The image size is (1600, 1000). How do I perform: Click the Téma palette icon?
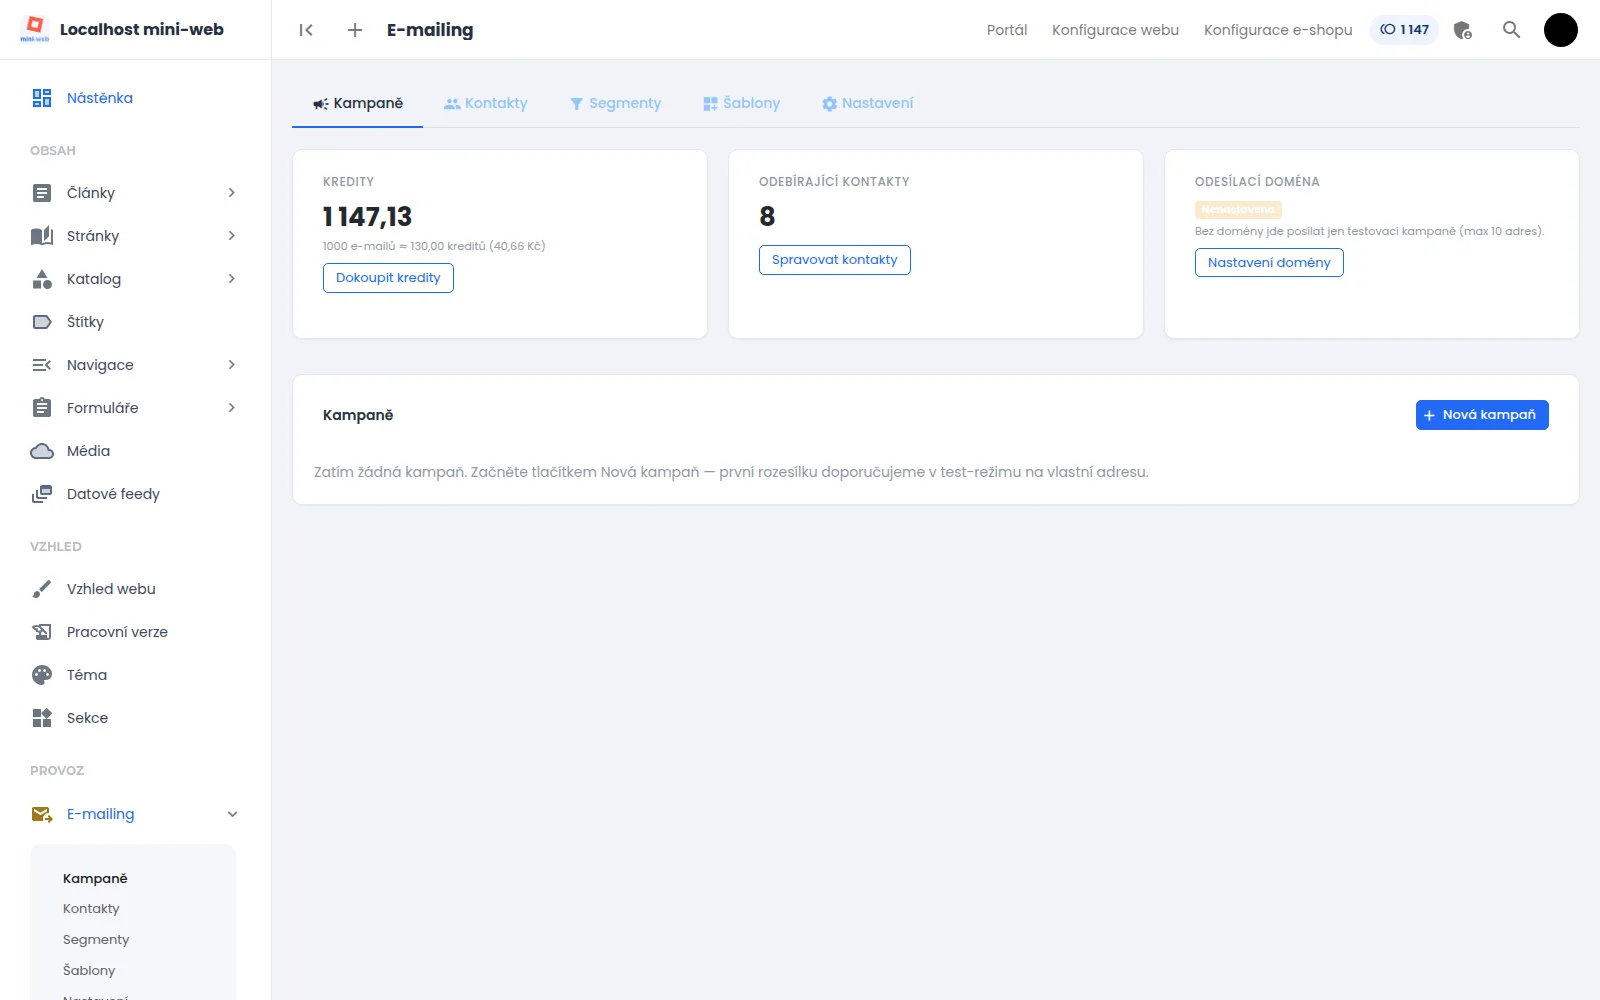[42, 675]
